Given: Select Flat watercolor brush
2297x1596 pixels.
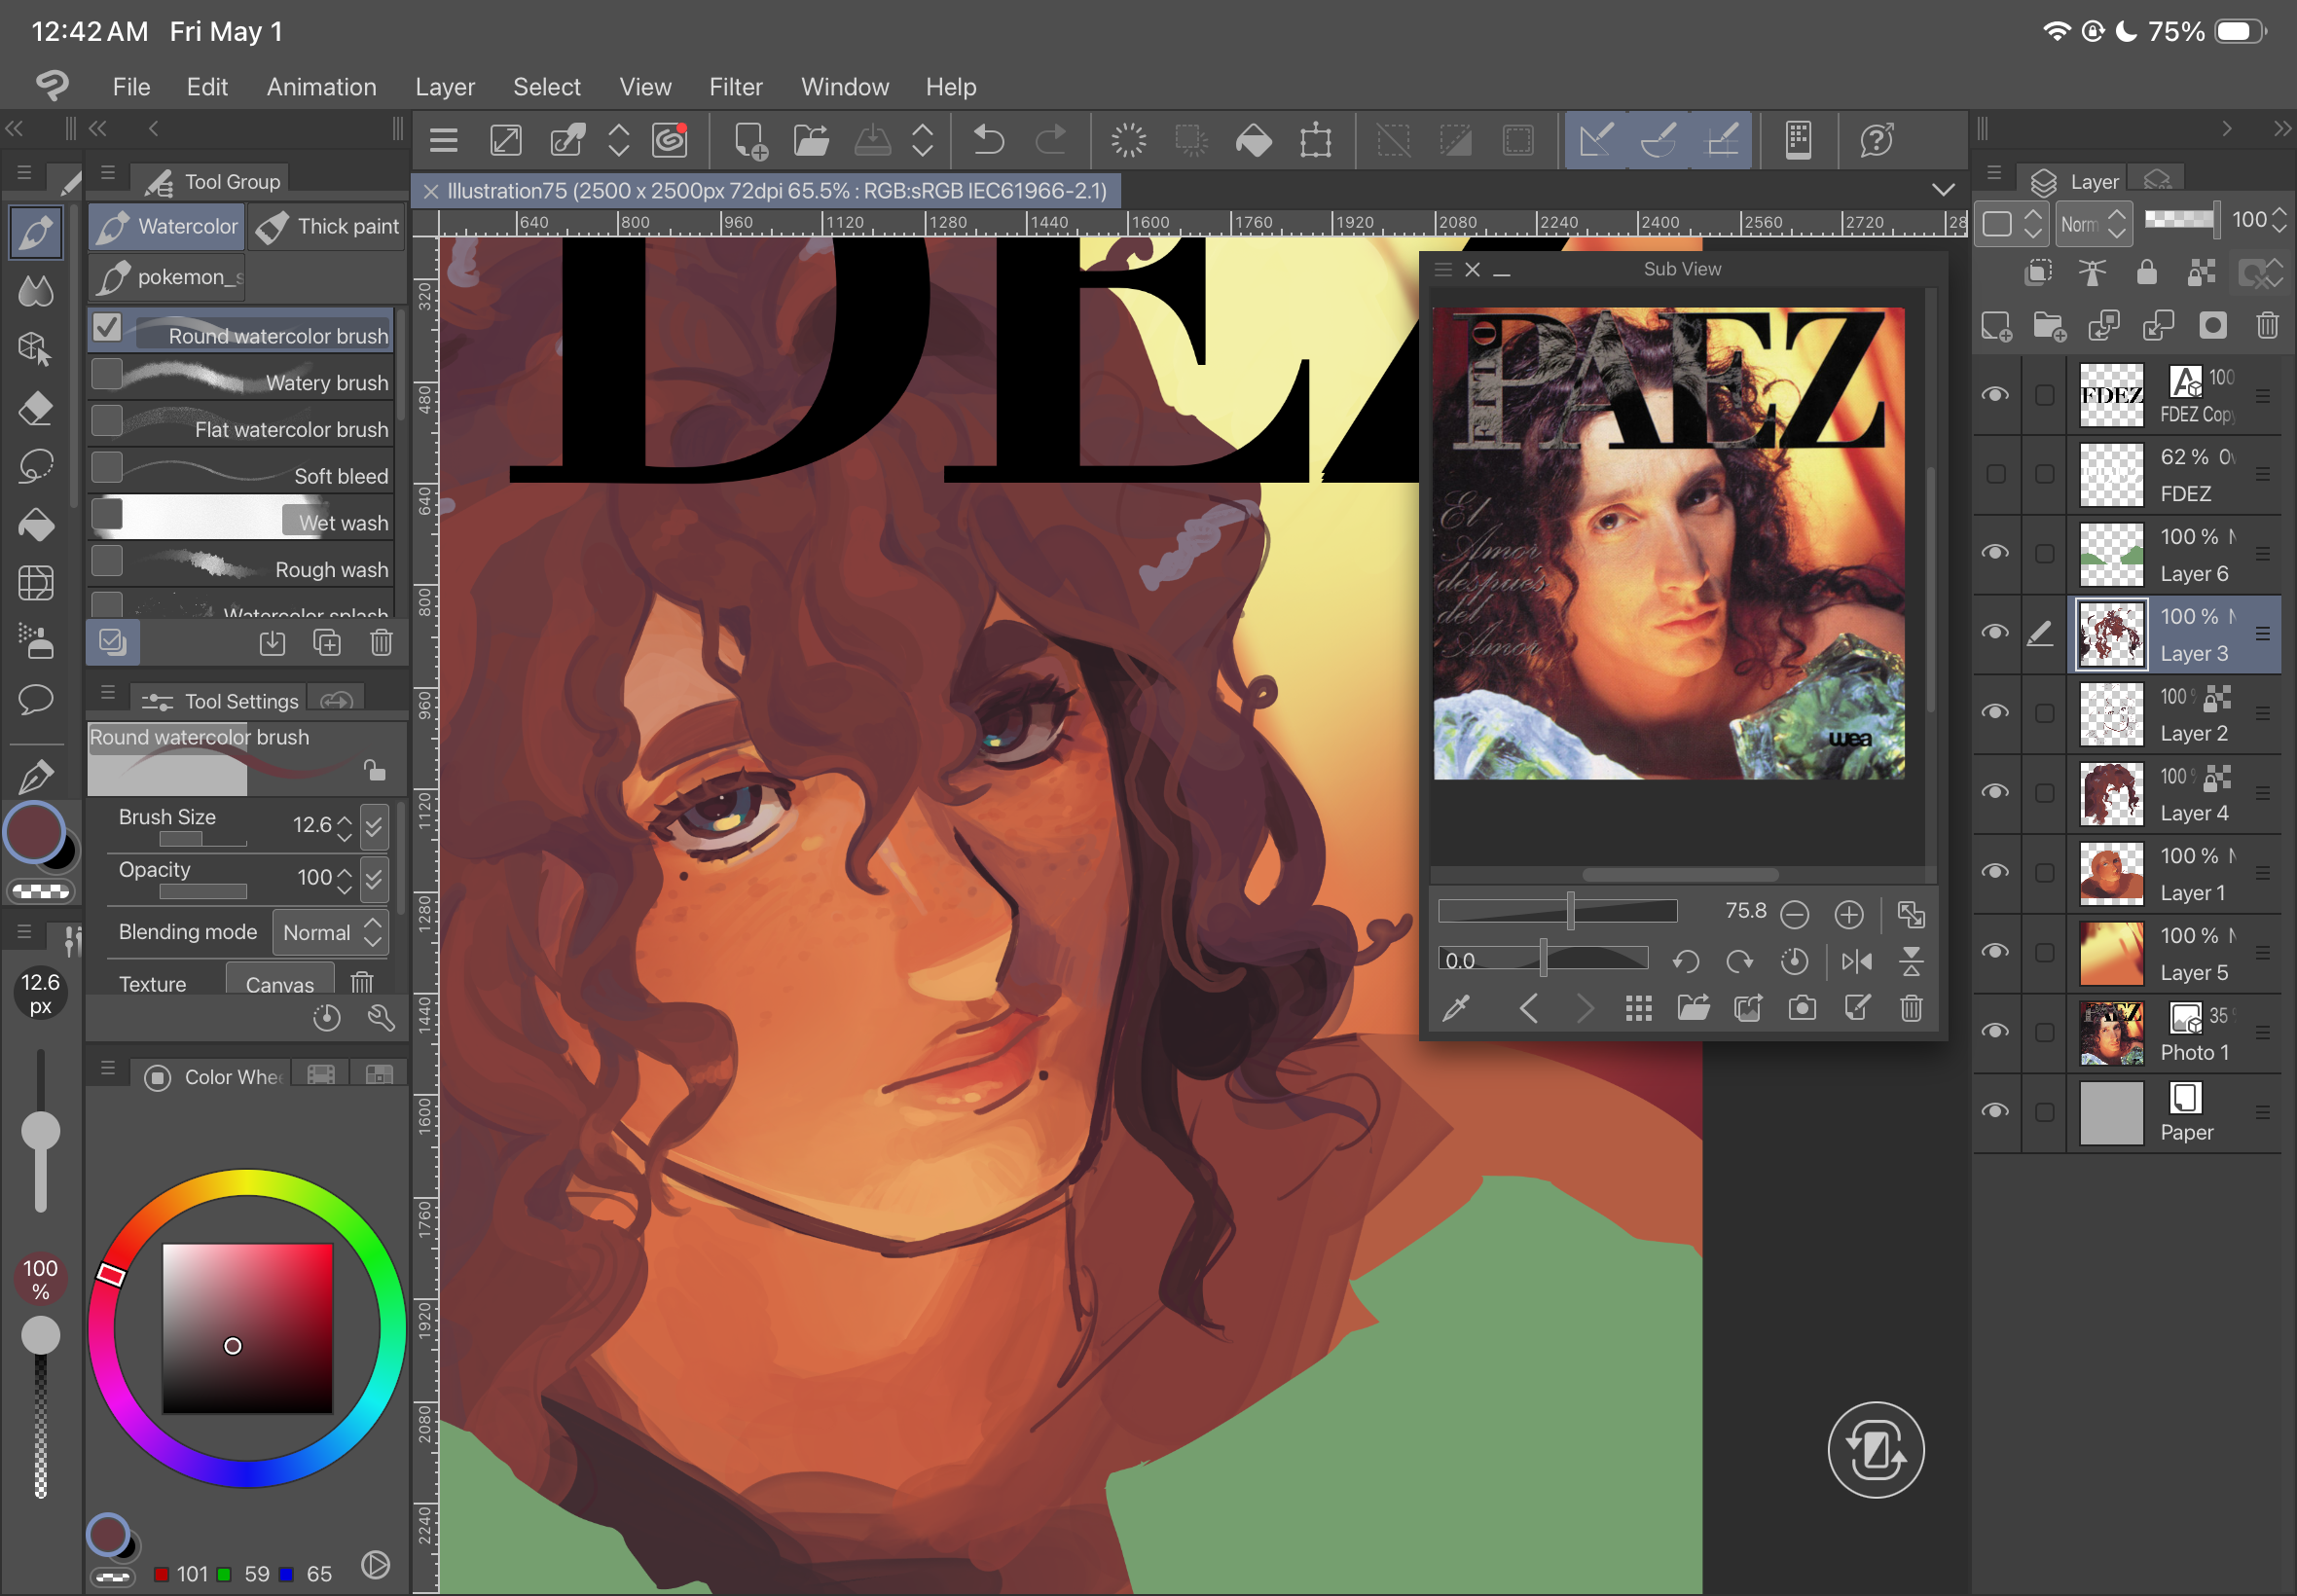Looking at the screenshot, I should [240, 425].
